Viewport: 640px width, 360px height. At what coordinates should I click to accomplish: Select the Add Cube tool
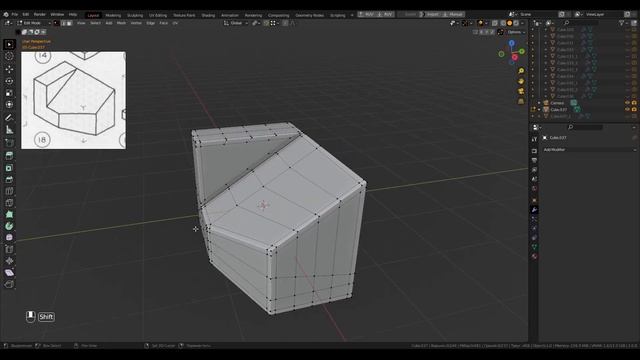coord(9,143)
